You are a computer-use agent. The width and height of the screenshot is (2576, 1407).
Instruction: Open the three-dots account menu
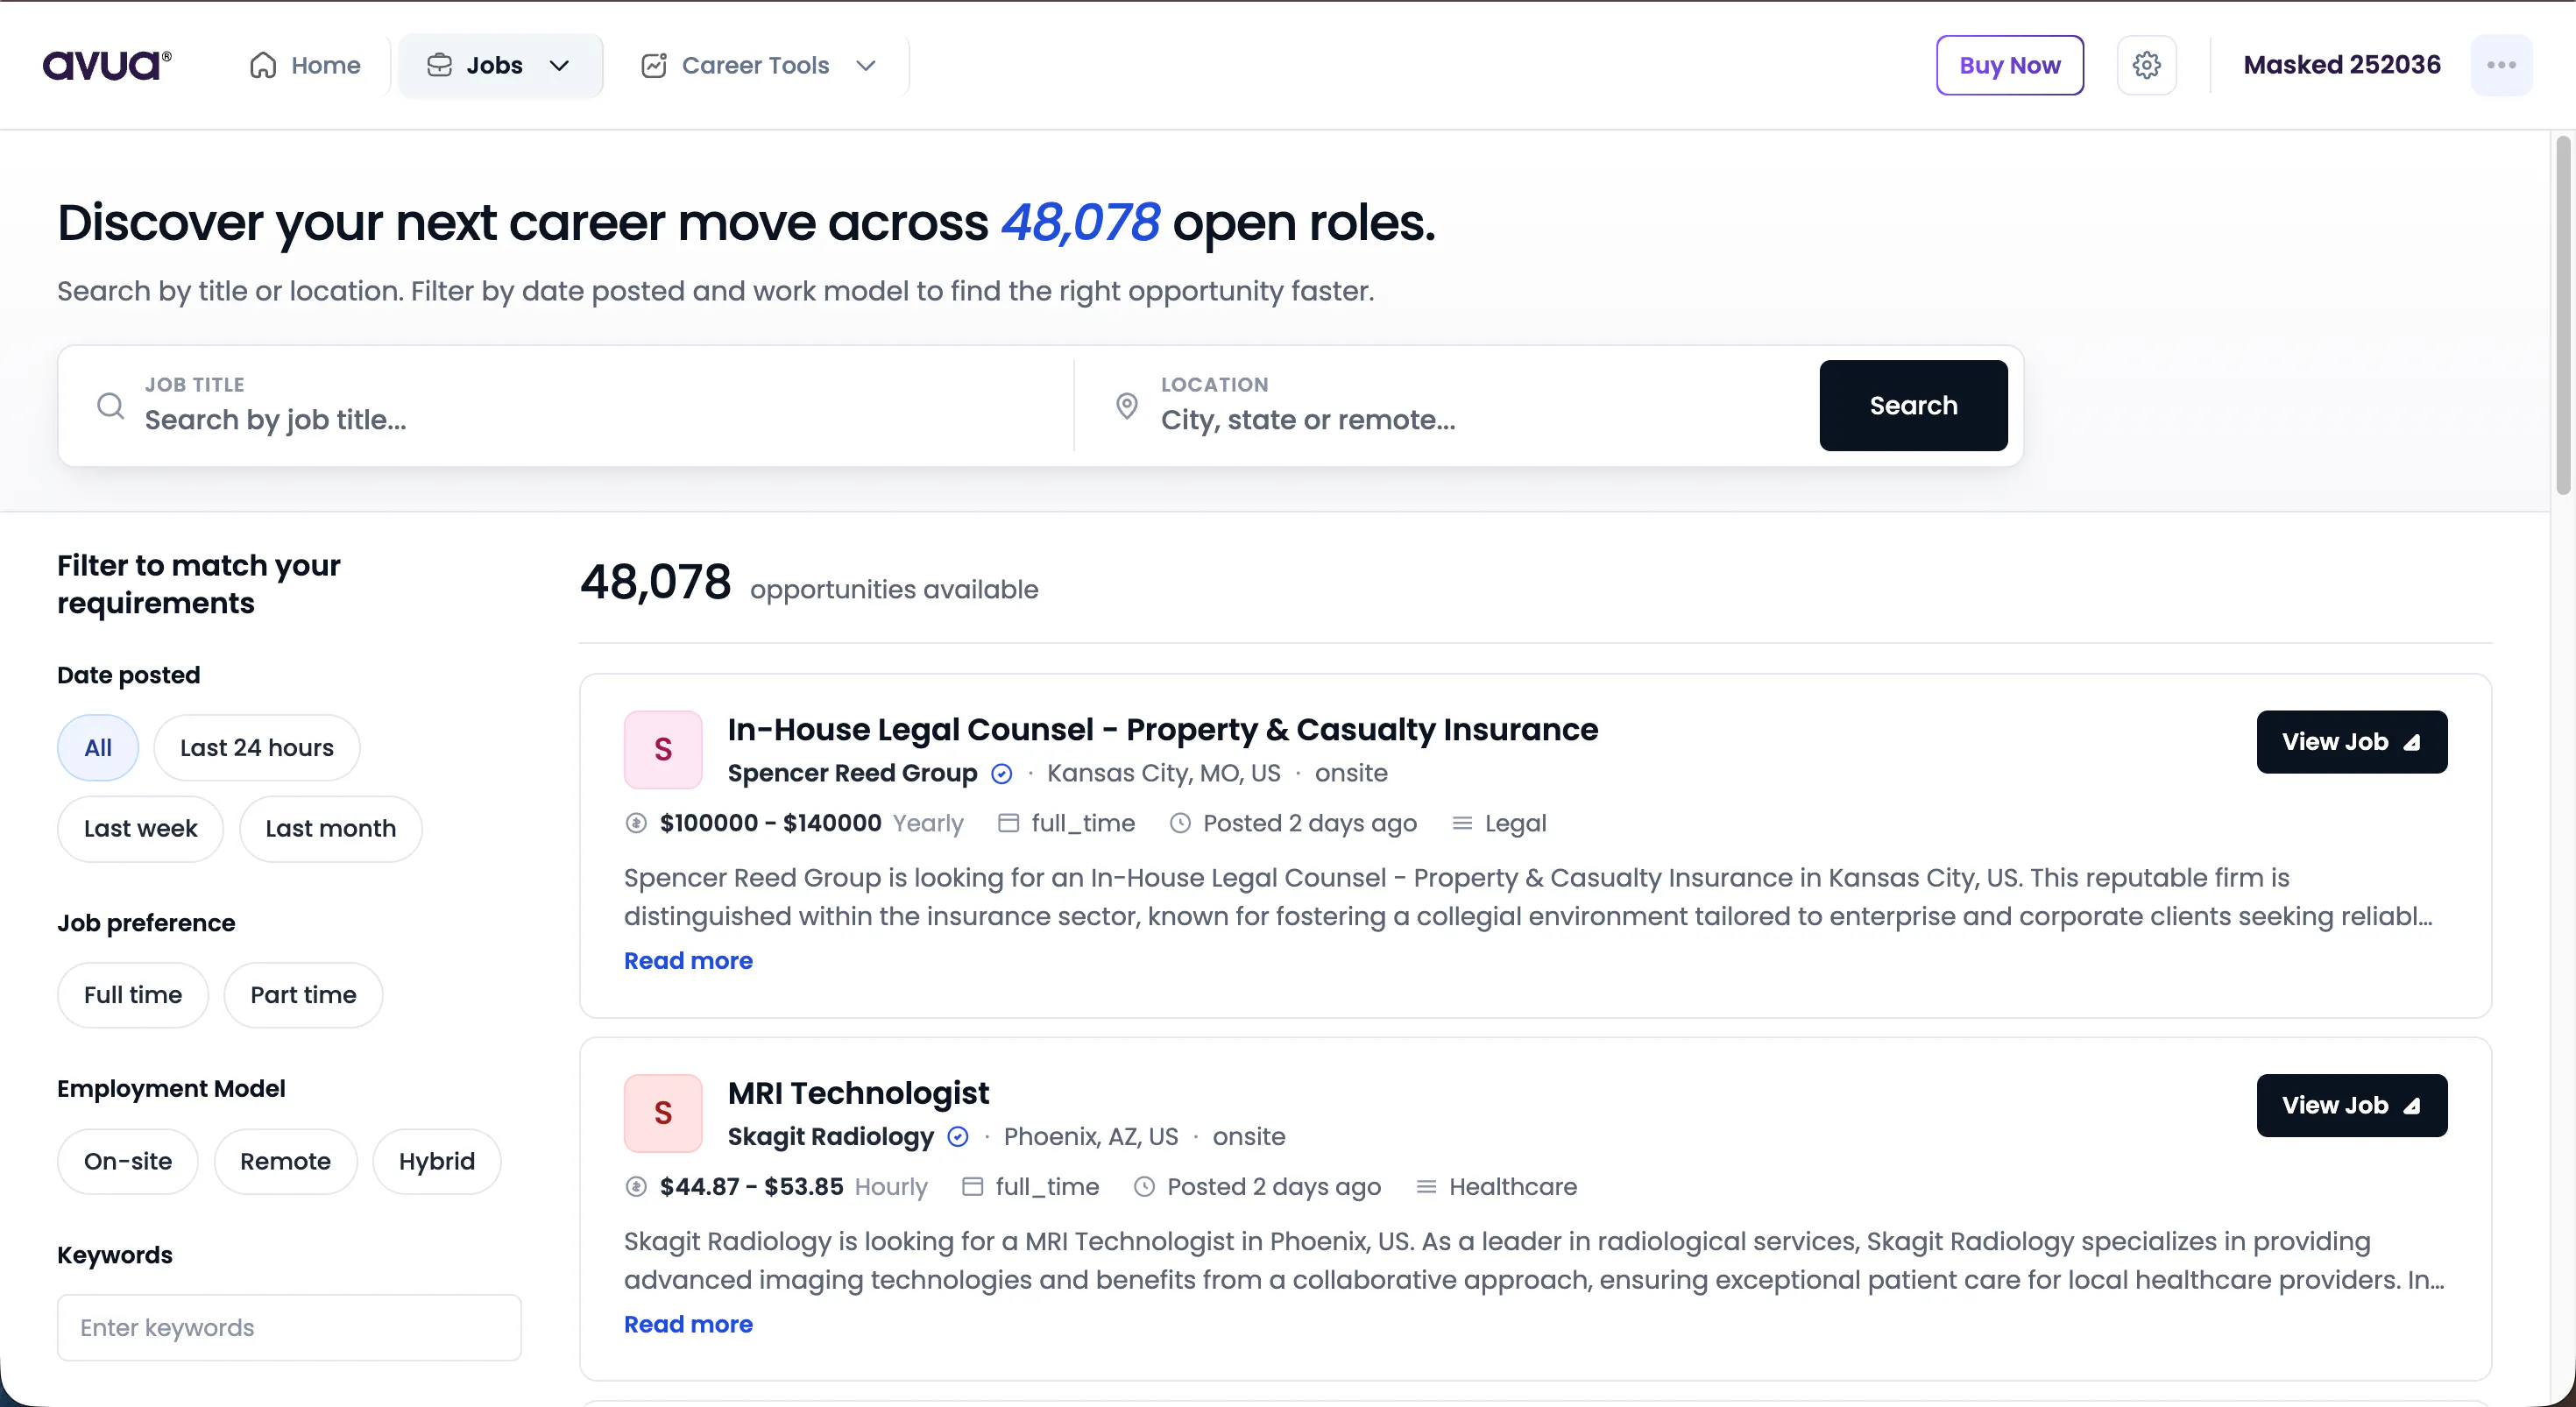pos(2501,65)
